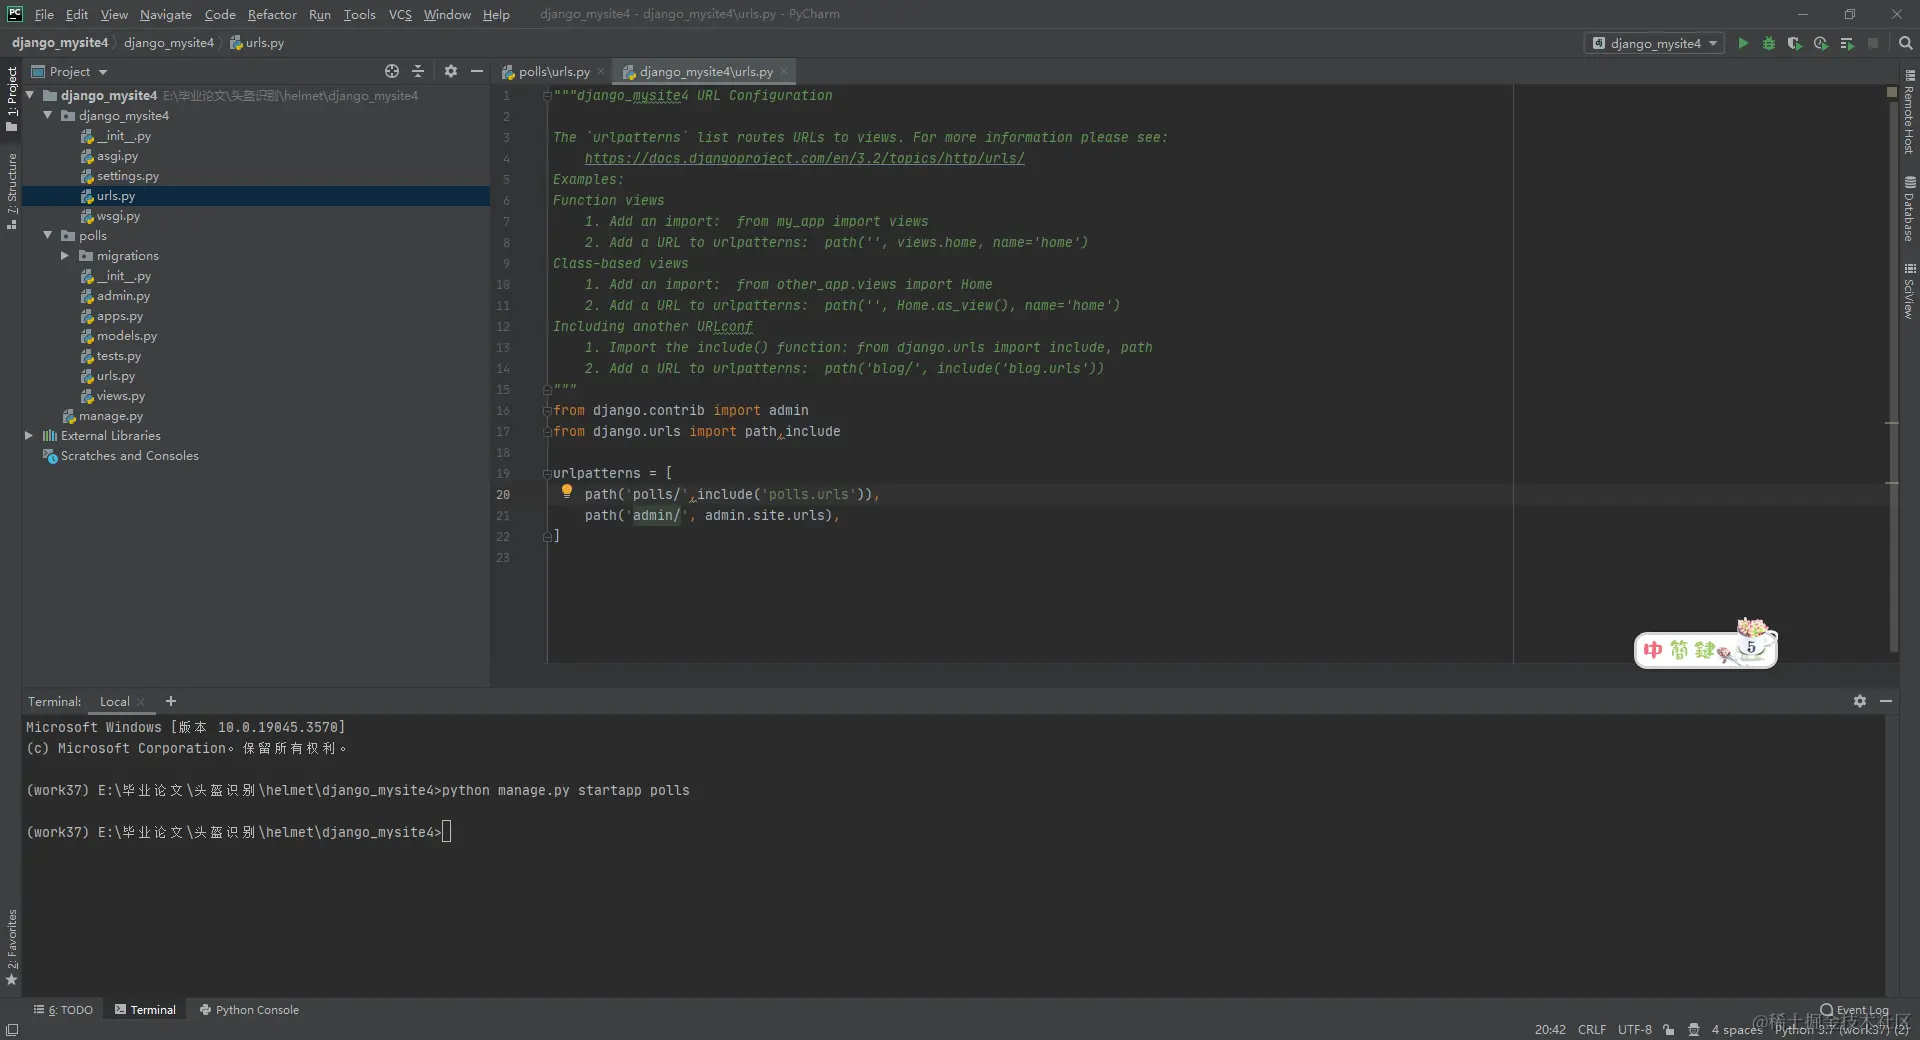The height and width of the screenshot is (1040, 1920).
Task: Select asgi.py in the project tree
Action: [117, 155]
